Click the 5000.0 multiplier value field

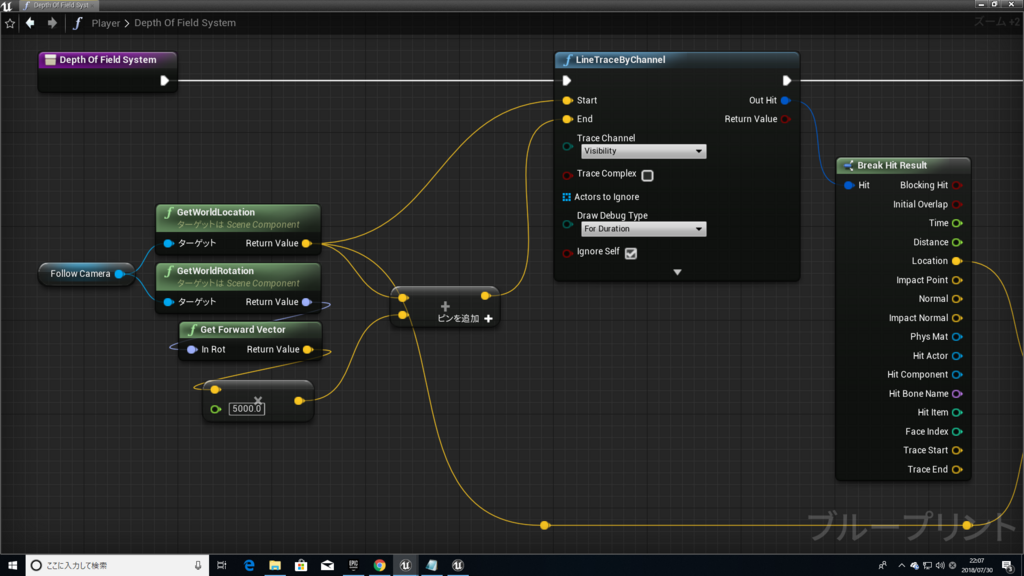(x=246, y=409)
